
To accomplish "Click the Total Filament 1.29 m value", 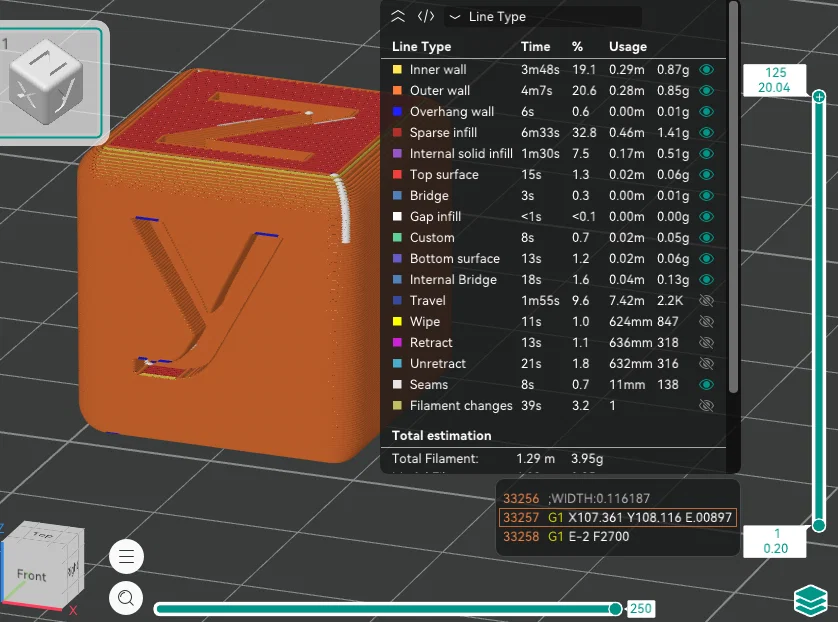I will [x=536, y=458].
